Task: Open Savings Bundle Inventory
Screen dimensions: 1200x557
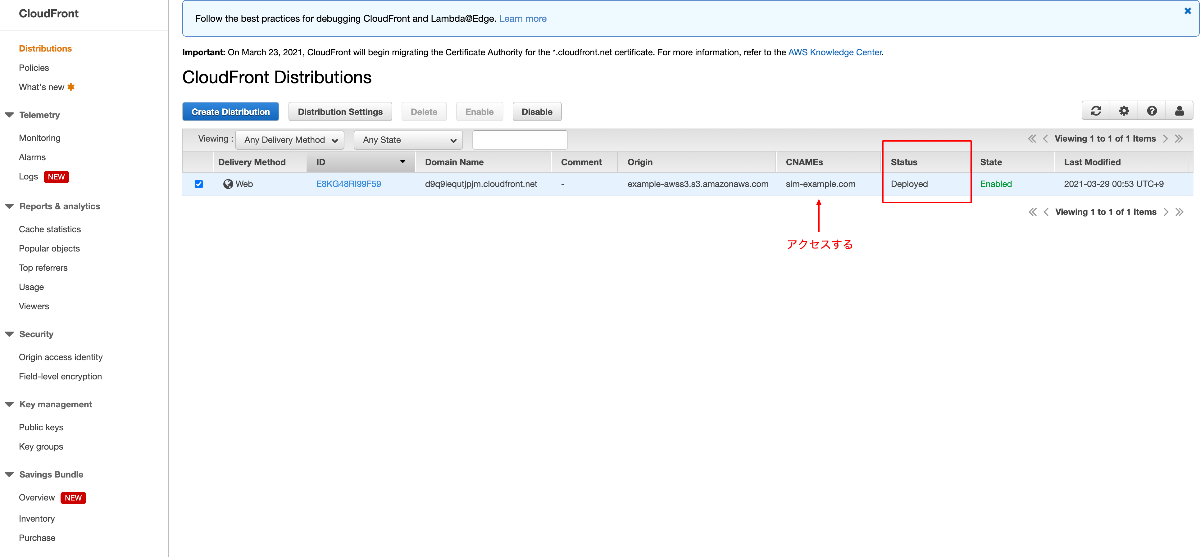Action: 37,518
